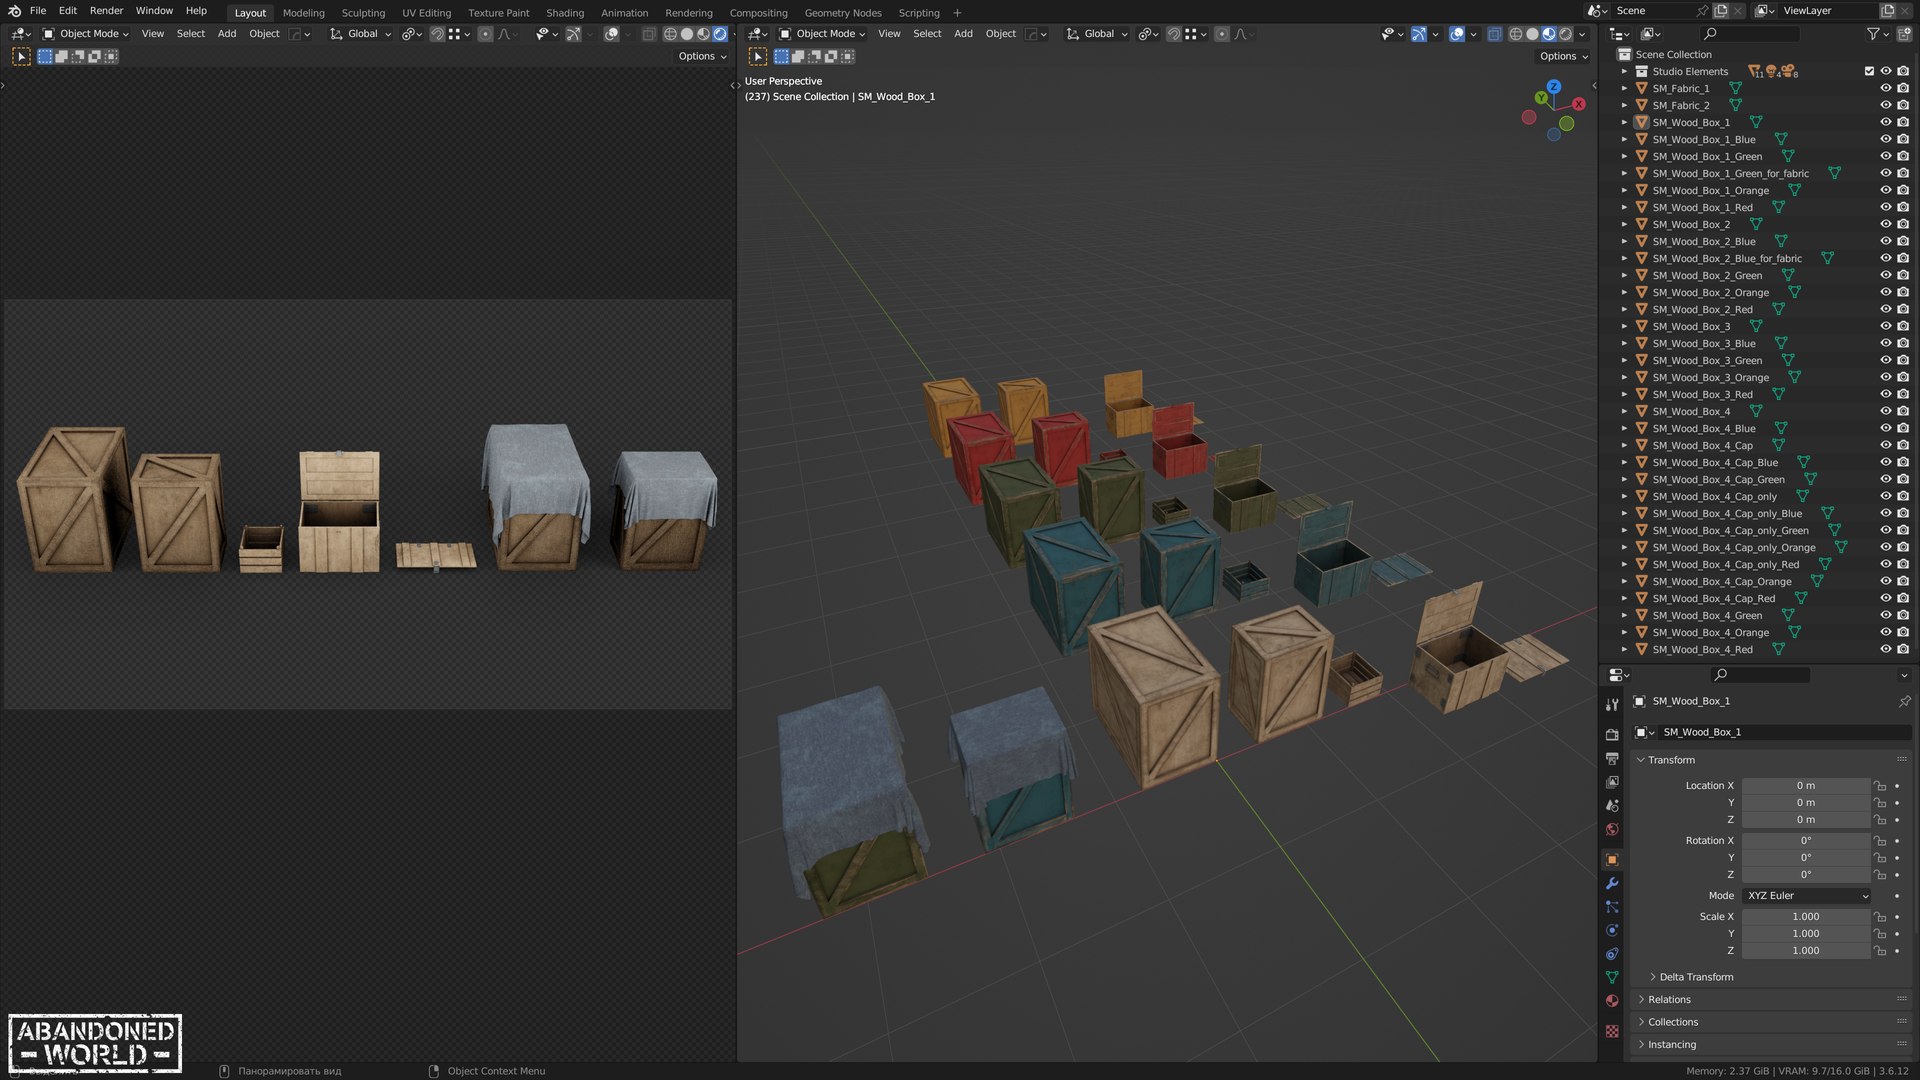Hide SM_Wood_Box_2_Blue via its eye icon
The height and width of the screenshot is (1080, 1920).
point(1885,241)
